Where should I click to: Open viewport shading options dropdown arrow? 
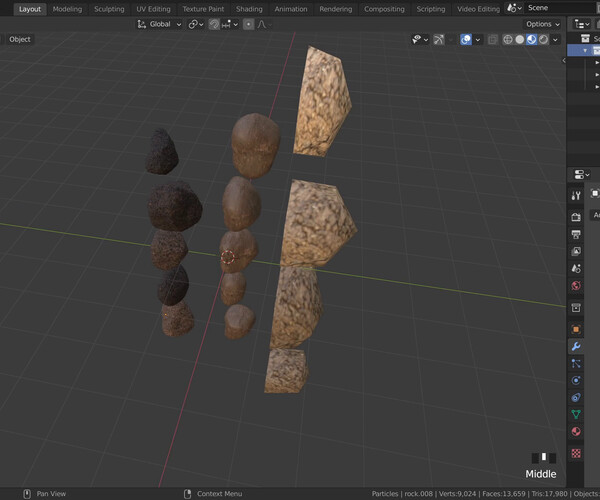click(x=555, y=39)
